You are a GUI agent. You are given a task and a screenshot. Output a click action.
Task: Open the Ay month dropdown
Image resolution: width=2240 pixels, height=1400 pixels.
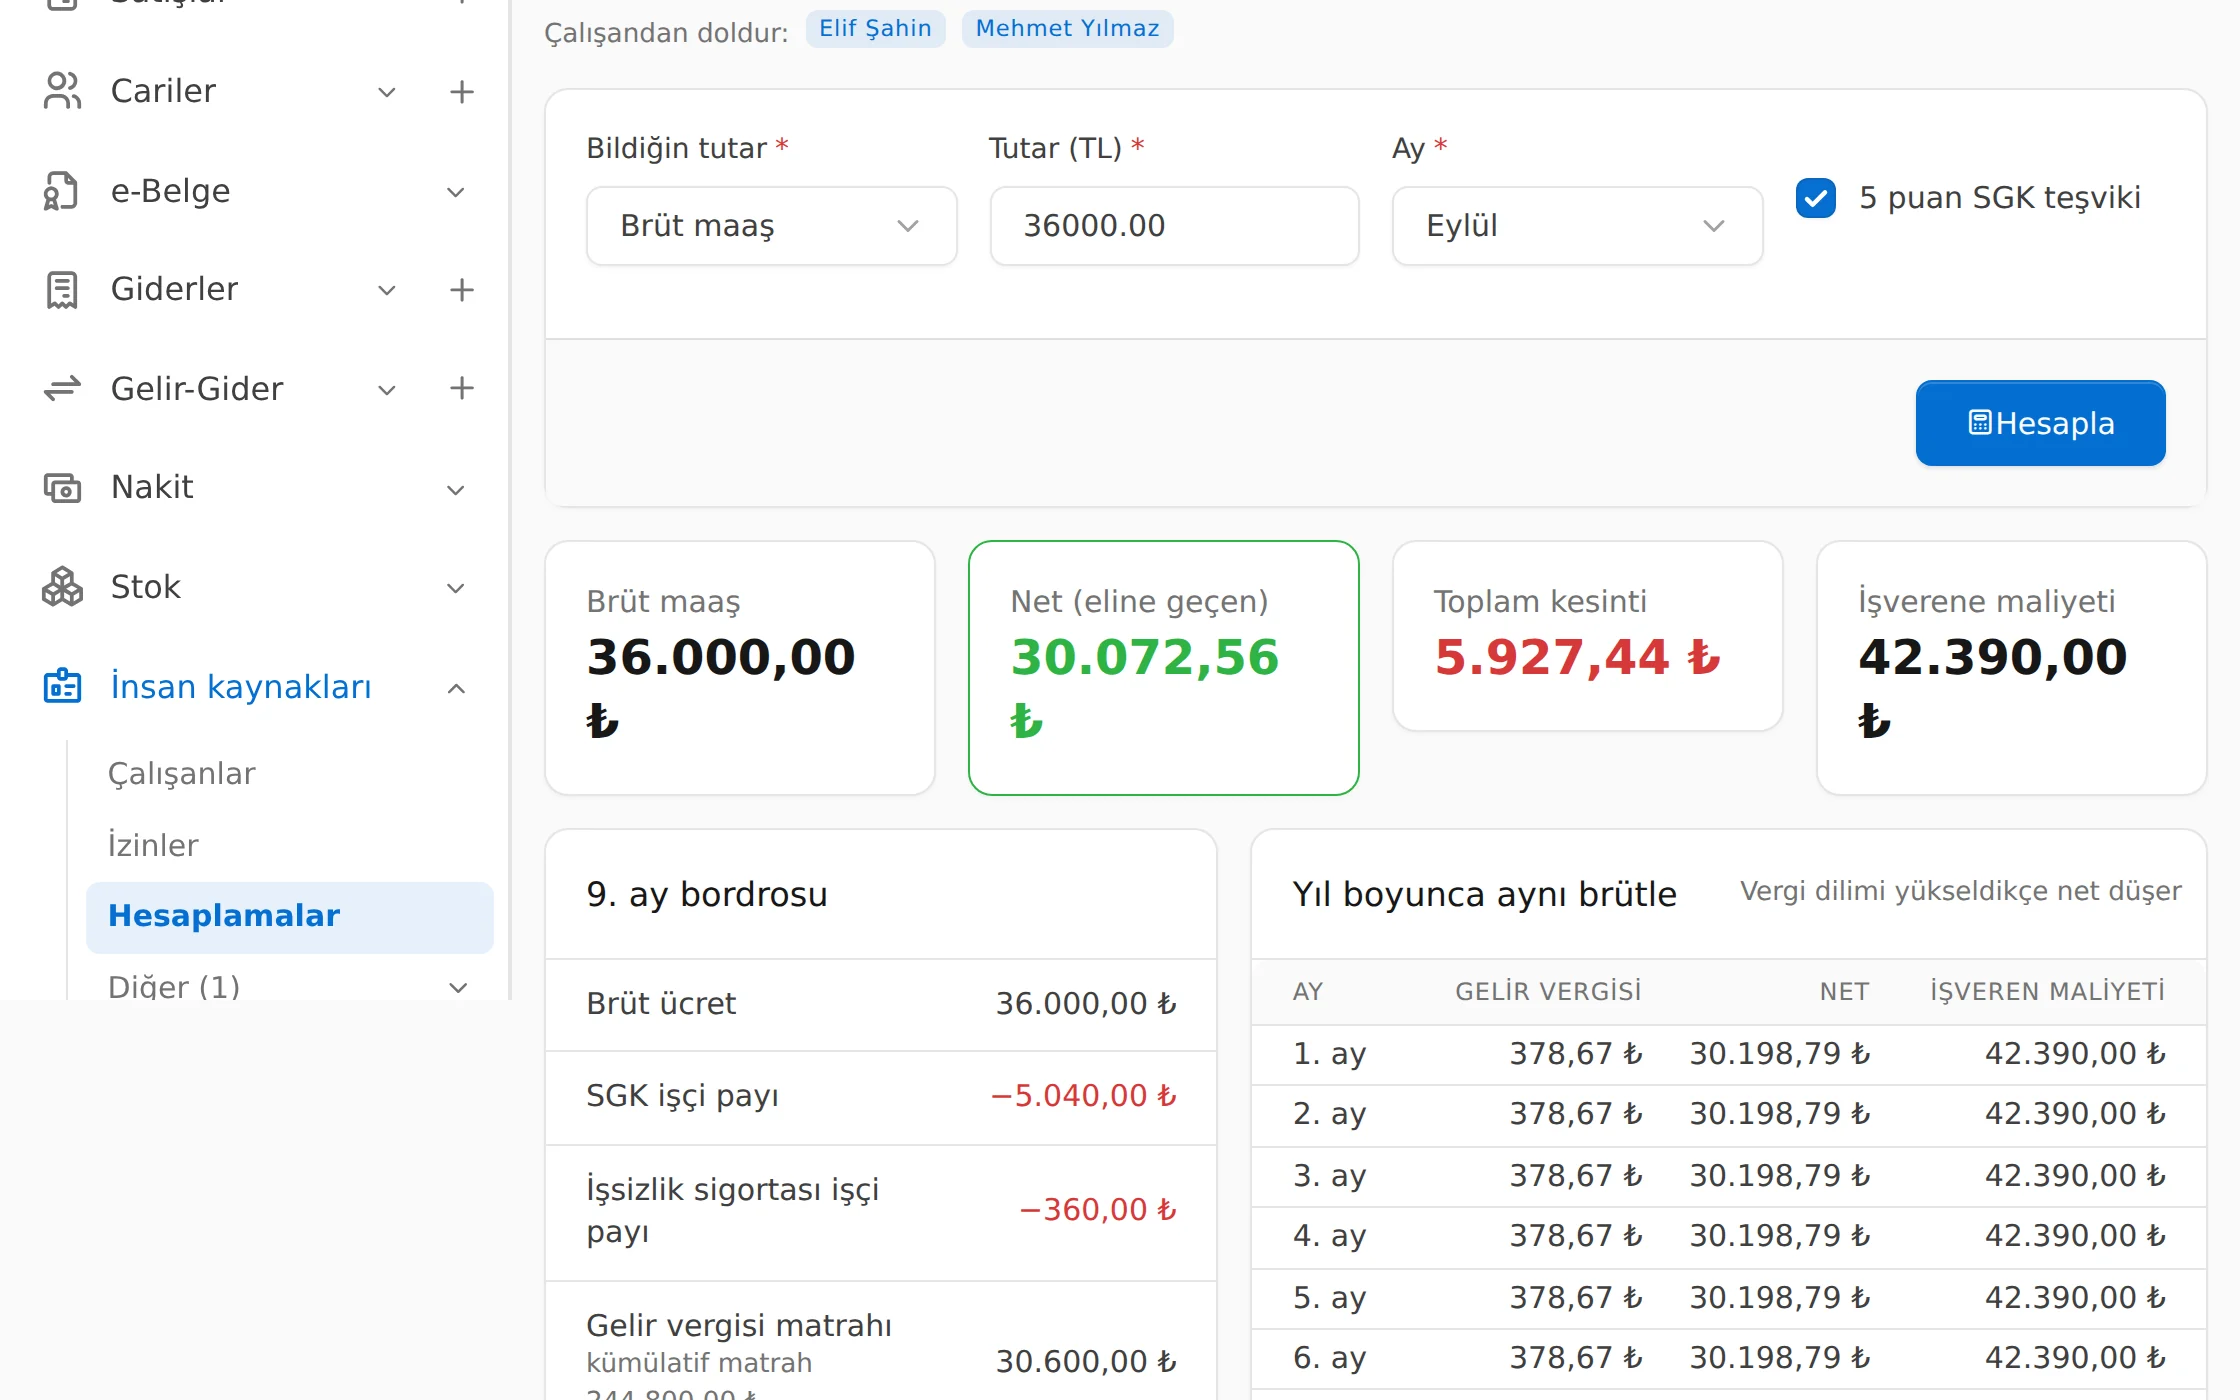pos(1576,226)
